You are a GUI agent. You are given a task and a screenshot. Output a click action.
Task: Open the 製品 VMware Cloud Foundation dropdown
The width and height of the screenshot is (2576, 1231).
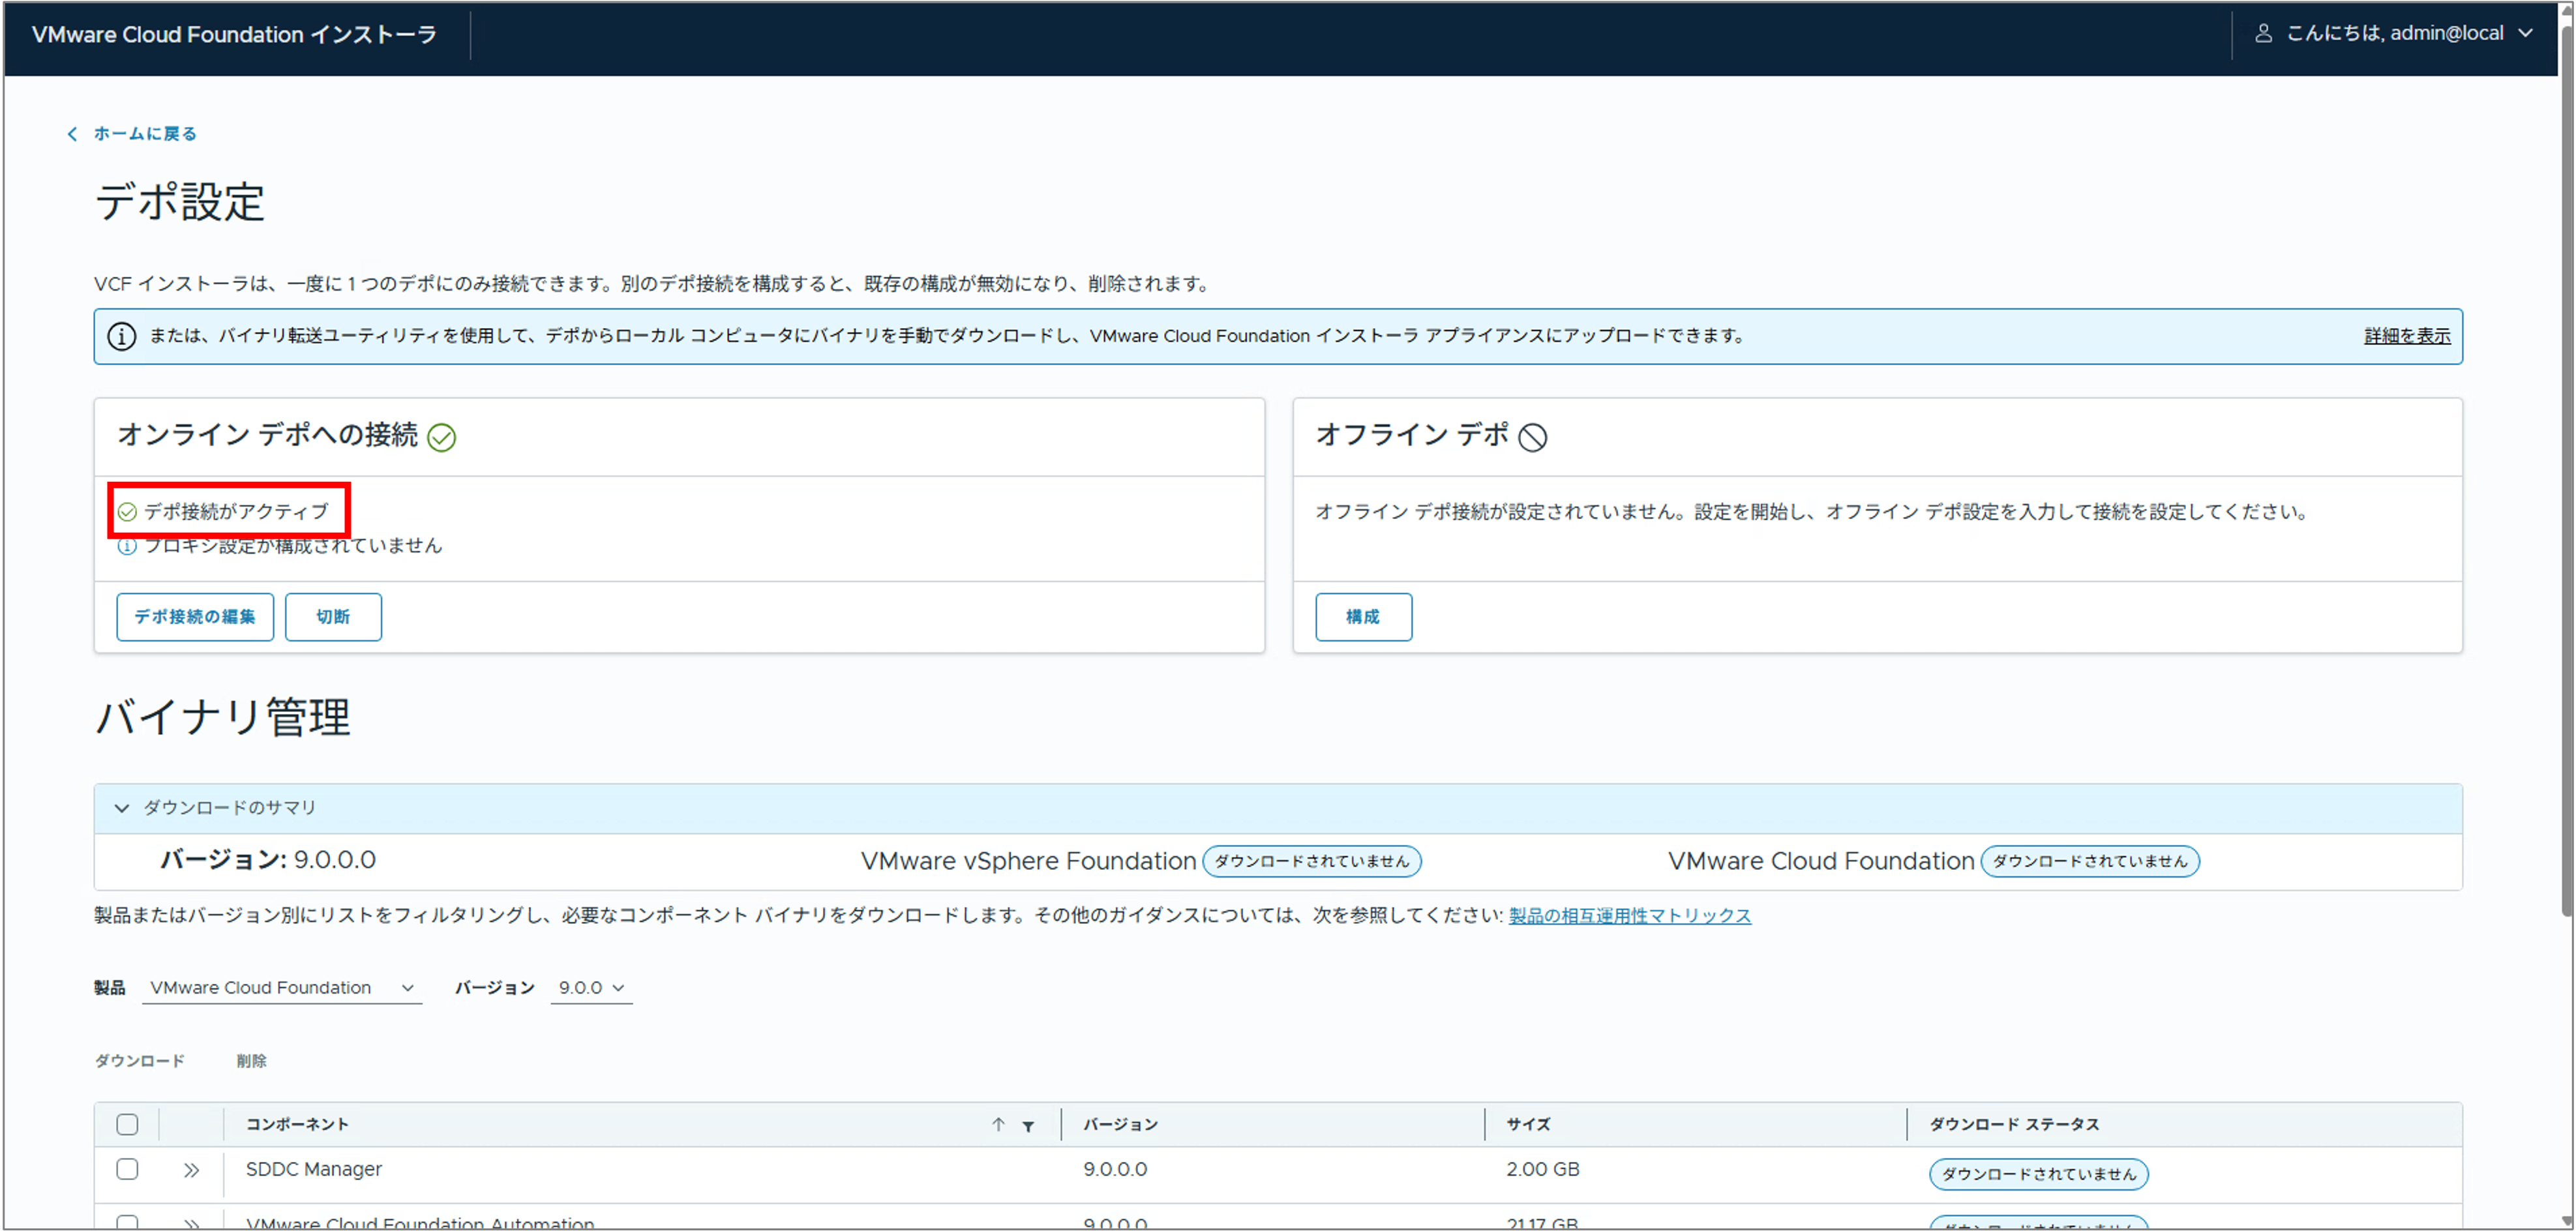(282, 988)
